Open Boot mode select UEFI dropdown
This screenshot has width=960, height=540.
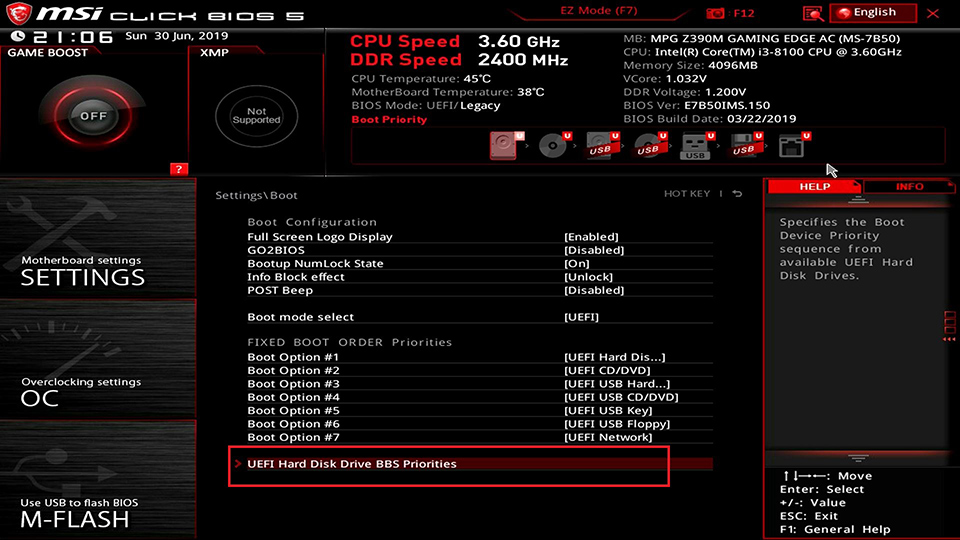pyautogui.click(x=581, y=317)
